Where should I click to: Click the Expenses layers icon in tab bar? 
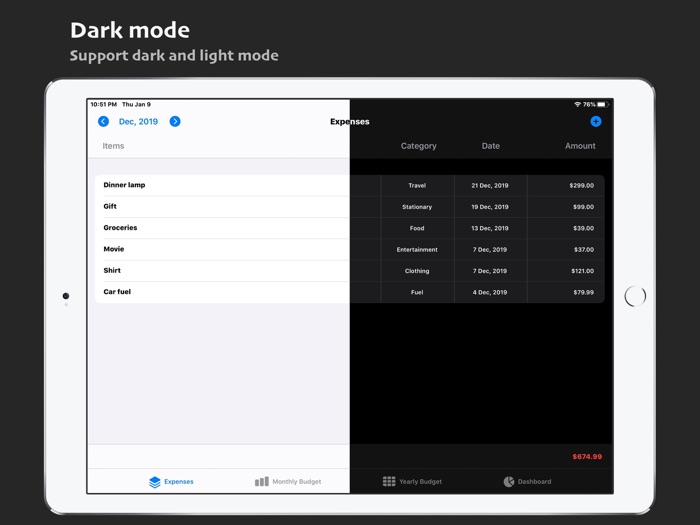tap(154, 482)
